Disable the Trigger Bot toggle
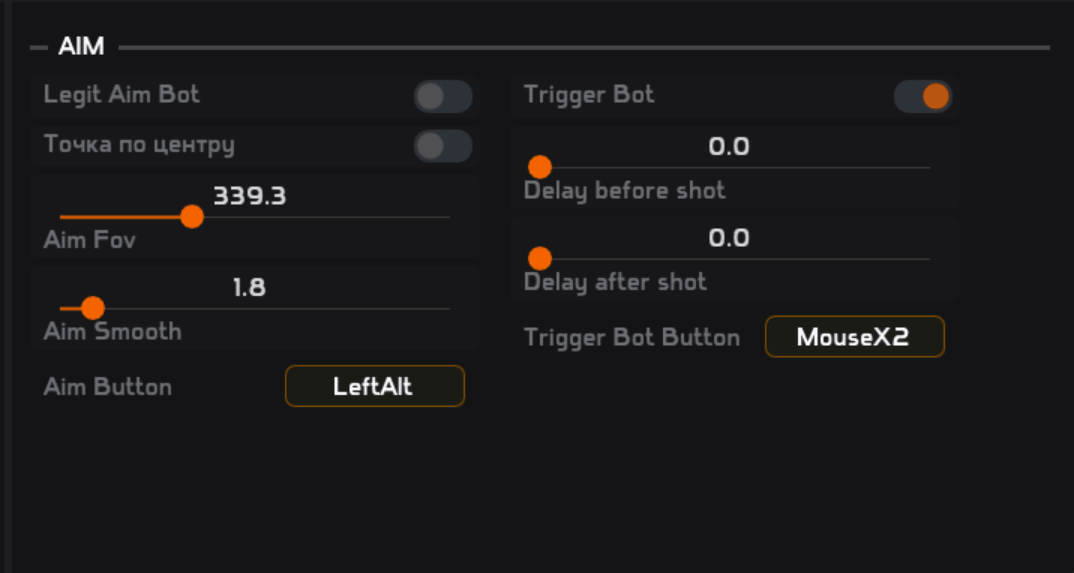This screenshot has width=1074, height=573. coord(922,97)
